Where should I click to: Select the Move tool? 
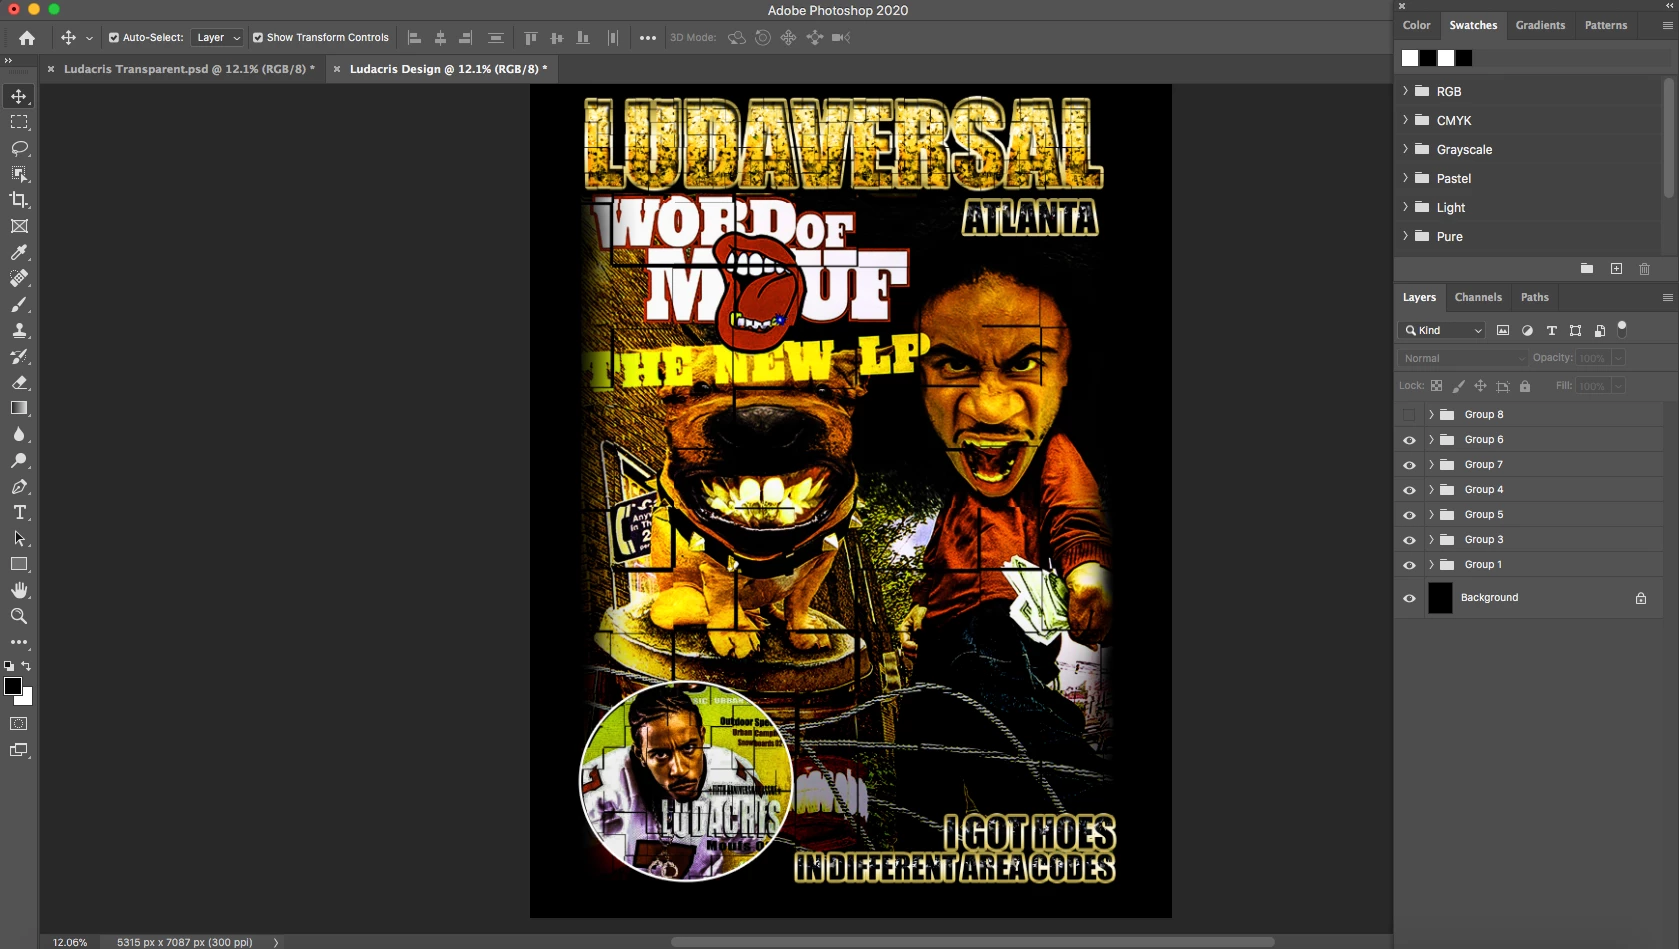pyautogui.click(x=19, y=96)
